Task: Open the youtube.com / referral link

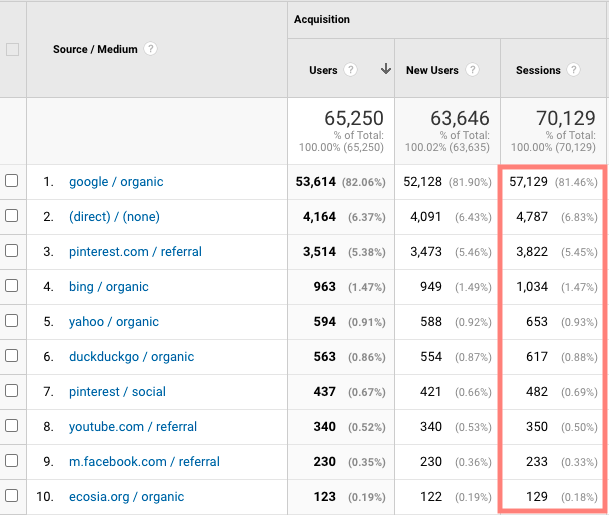Action: (x=133, y=426)
